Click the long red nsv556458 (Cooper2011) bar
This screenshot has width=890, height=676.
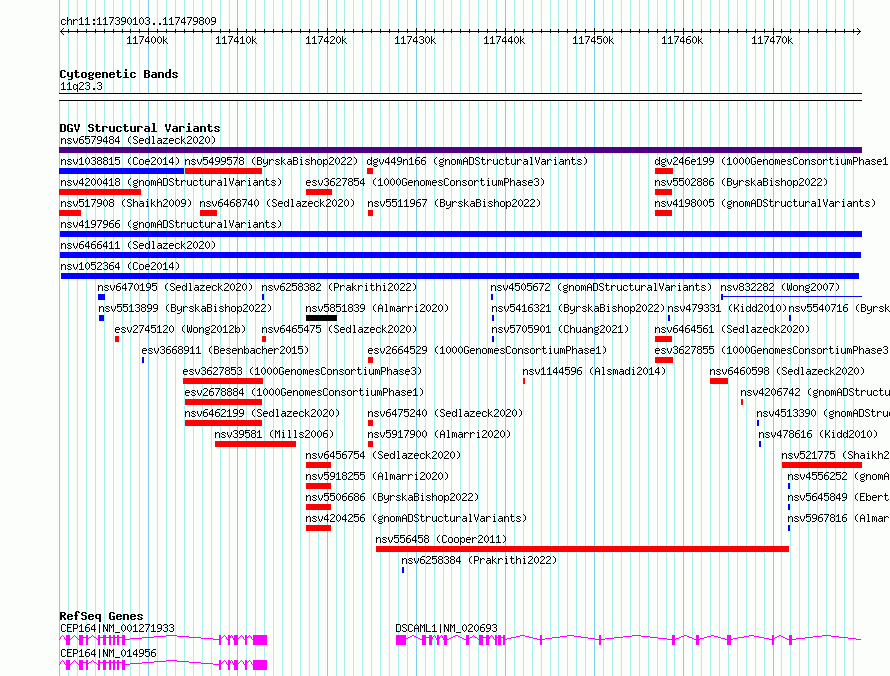(582, 549)
